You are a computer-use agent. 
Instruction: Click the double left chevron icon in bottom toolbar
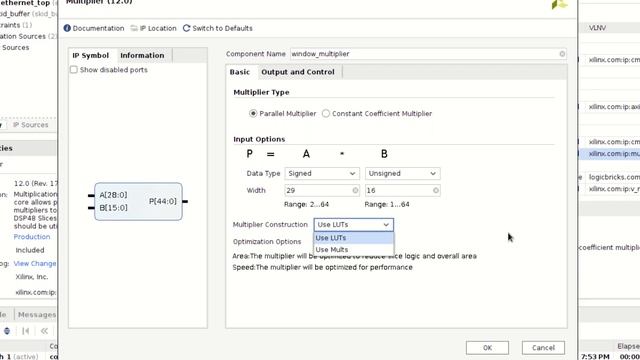pos(44,331)
